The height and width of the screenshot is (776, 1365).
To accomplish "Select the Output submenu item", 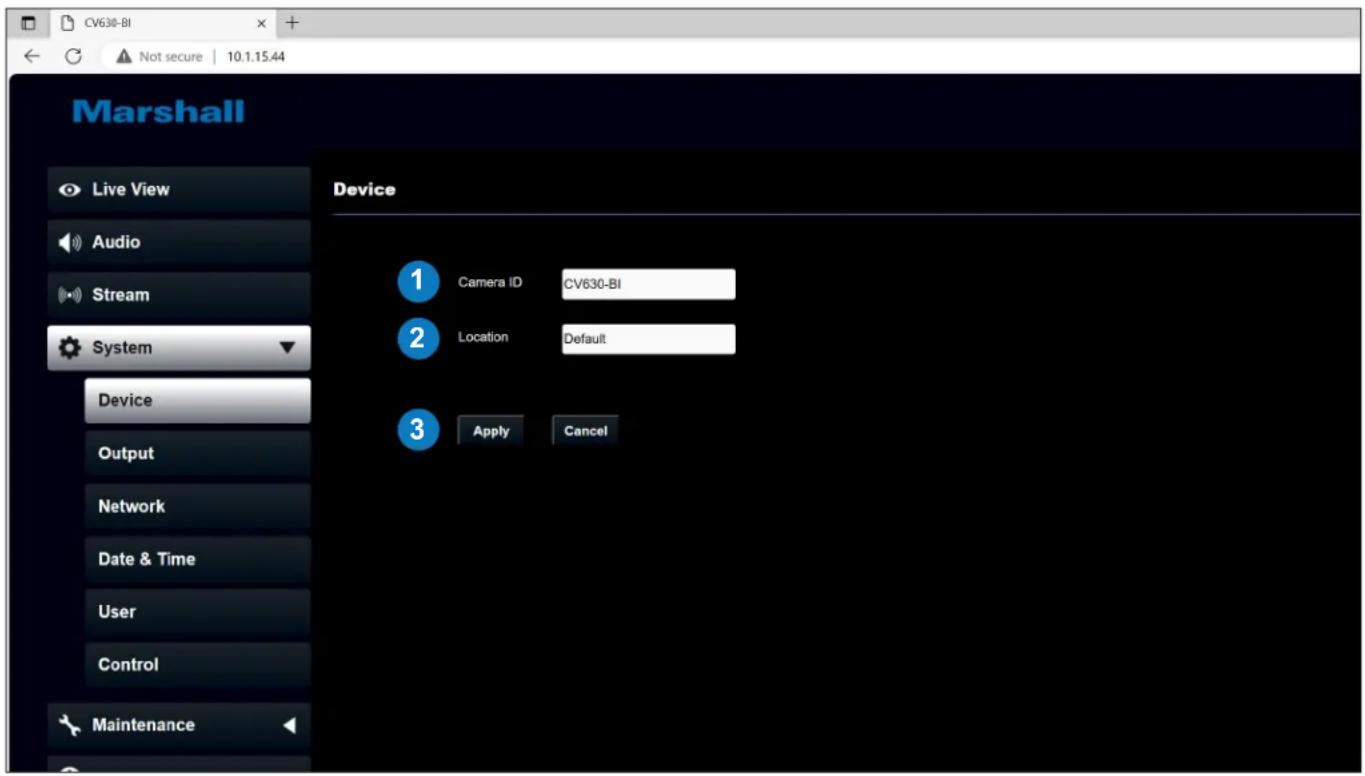I will coord(197,454).
